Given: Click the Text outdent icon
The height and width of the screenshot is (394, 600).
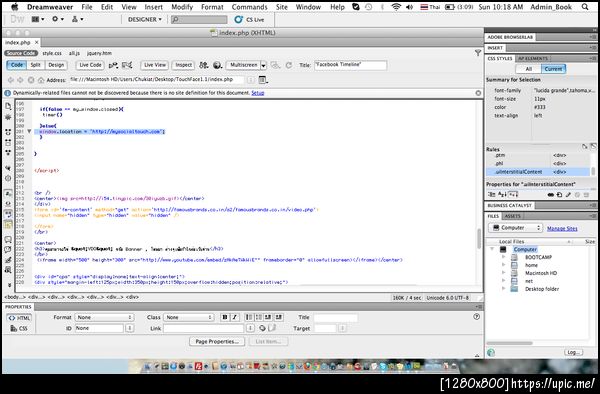Looking at the screenshot, I should point(268,317).
